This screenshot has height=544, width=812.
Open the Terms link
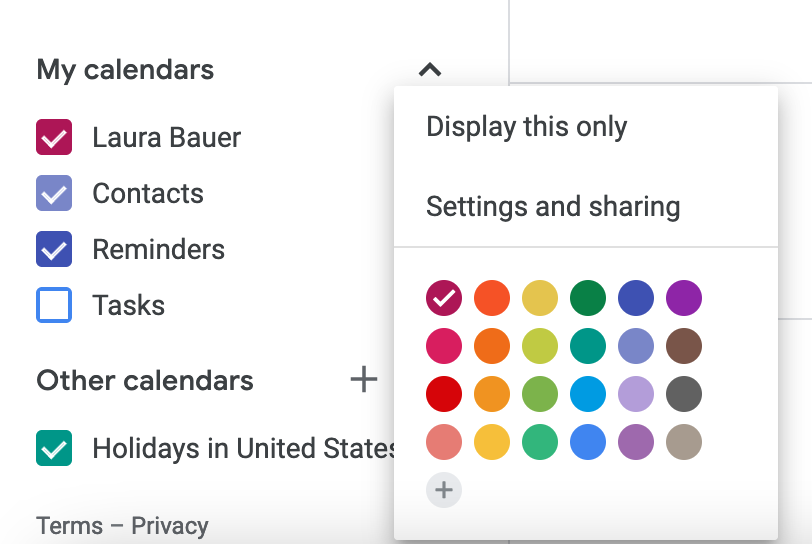[x=69, y=526]
